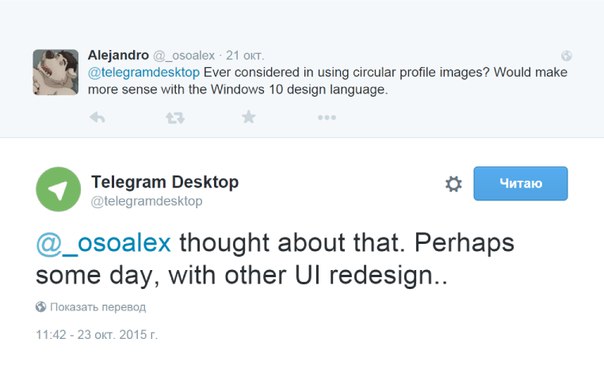The image size is (604, 392).
Task: Open the gear settings dropdown beside Читаю
Action: click(x=453, y=184)
